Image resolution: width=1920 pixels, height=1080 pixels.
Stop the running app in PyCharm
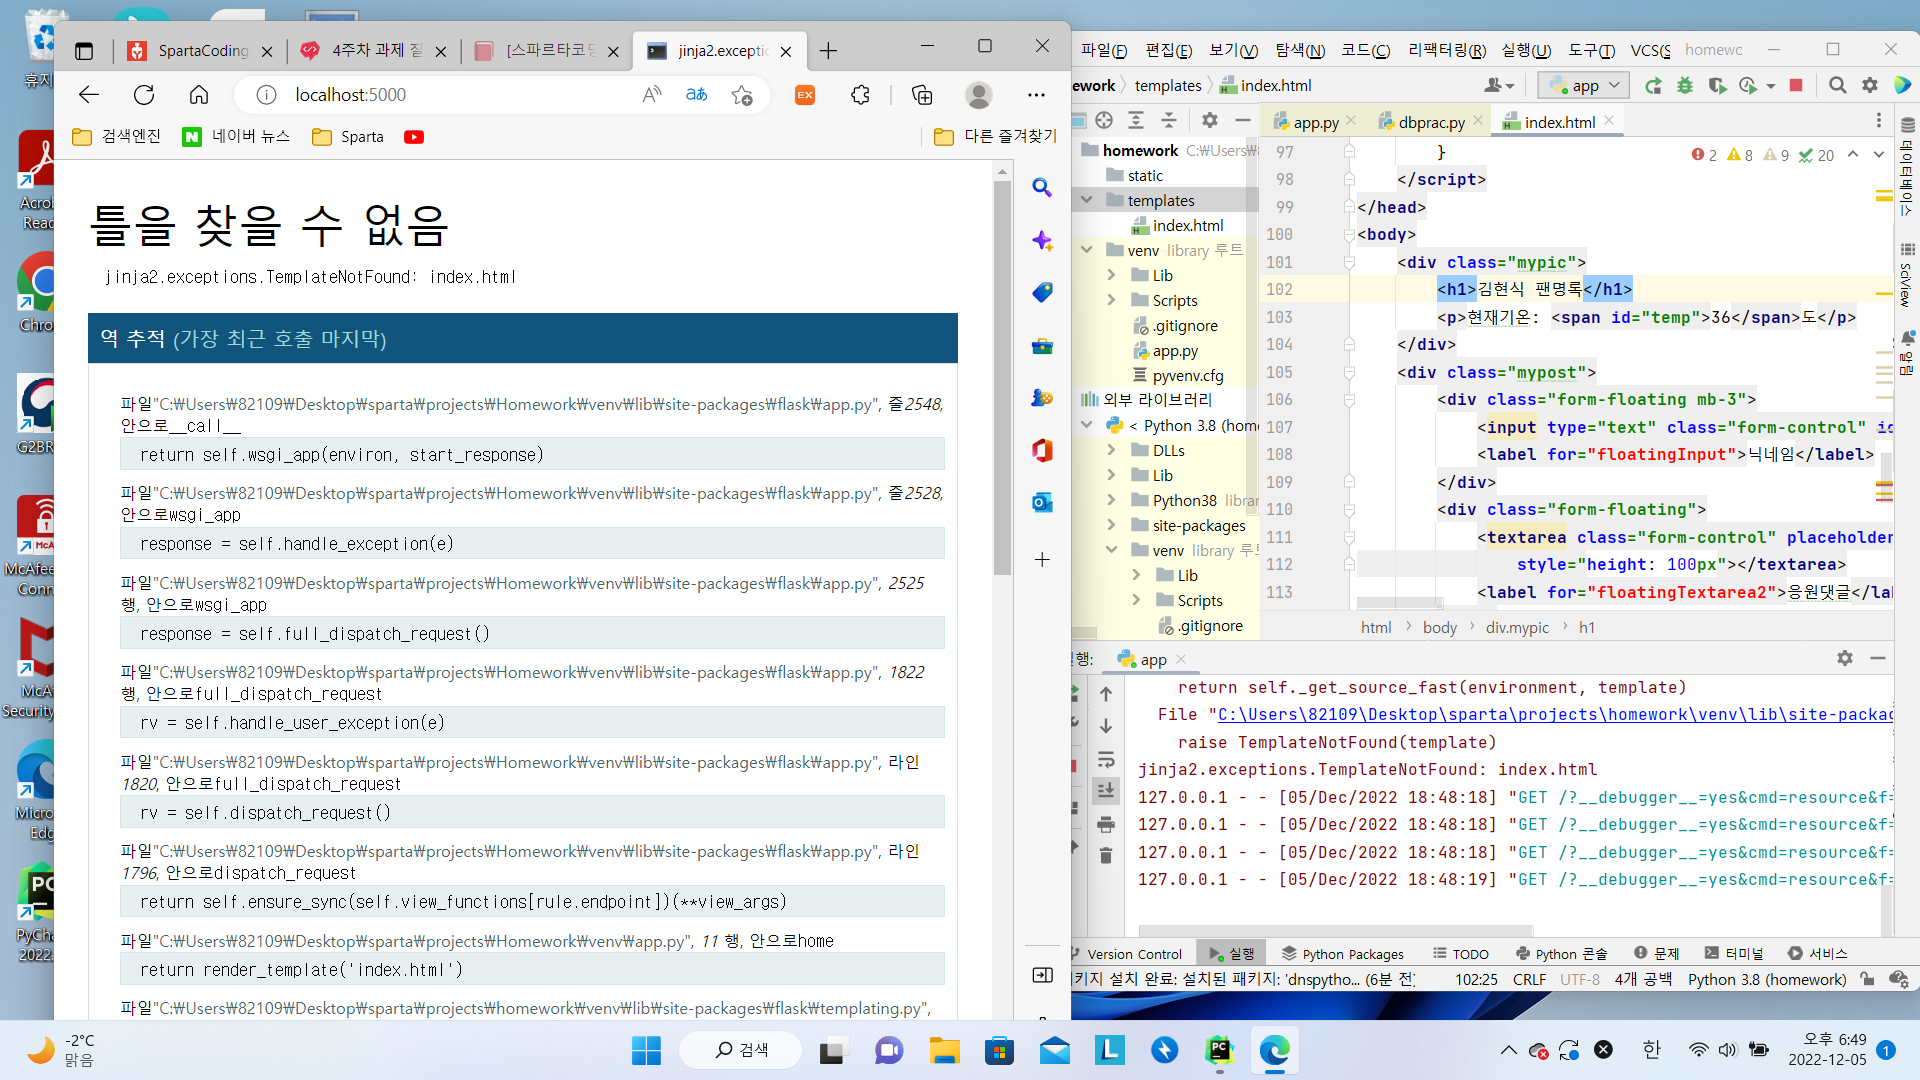click(x=1796, y=86)
